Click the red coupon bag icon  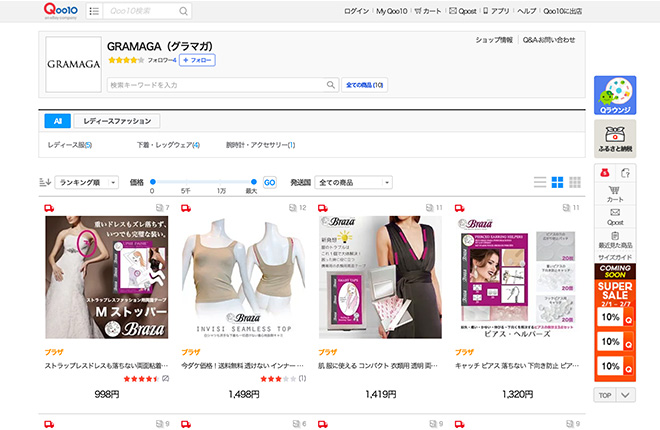pyautogui.click(x=605, y=173)
